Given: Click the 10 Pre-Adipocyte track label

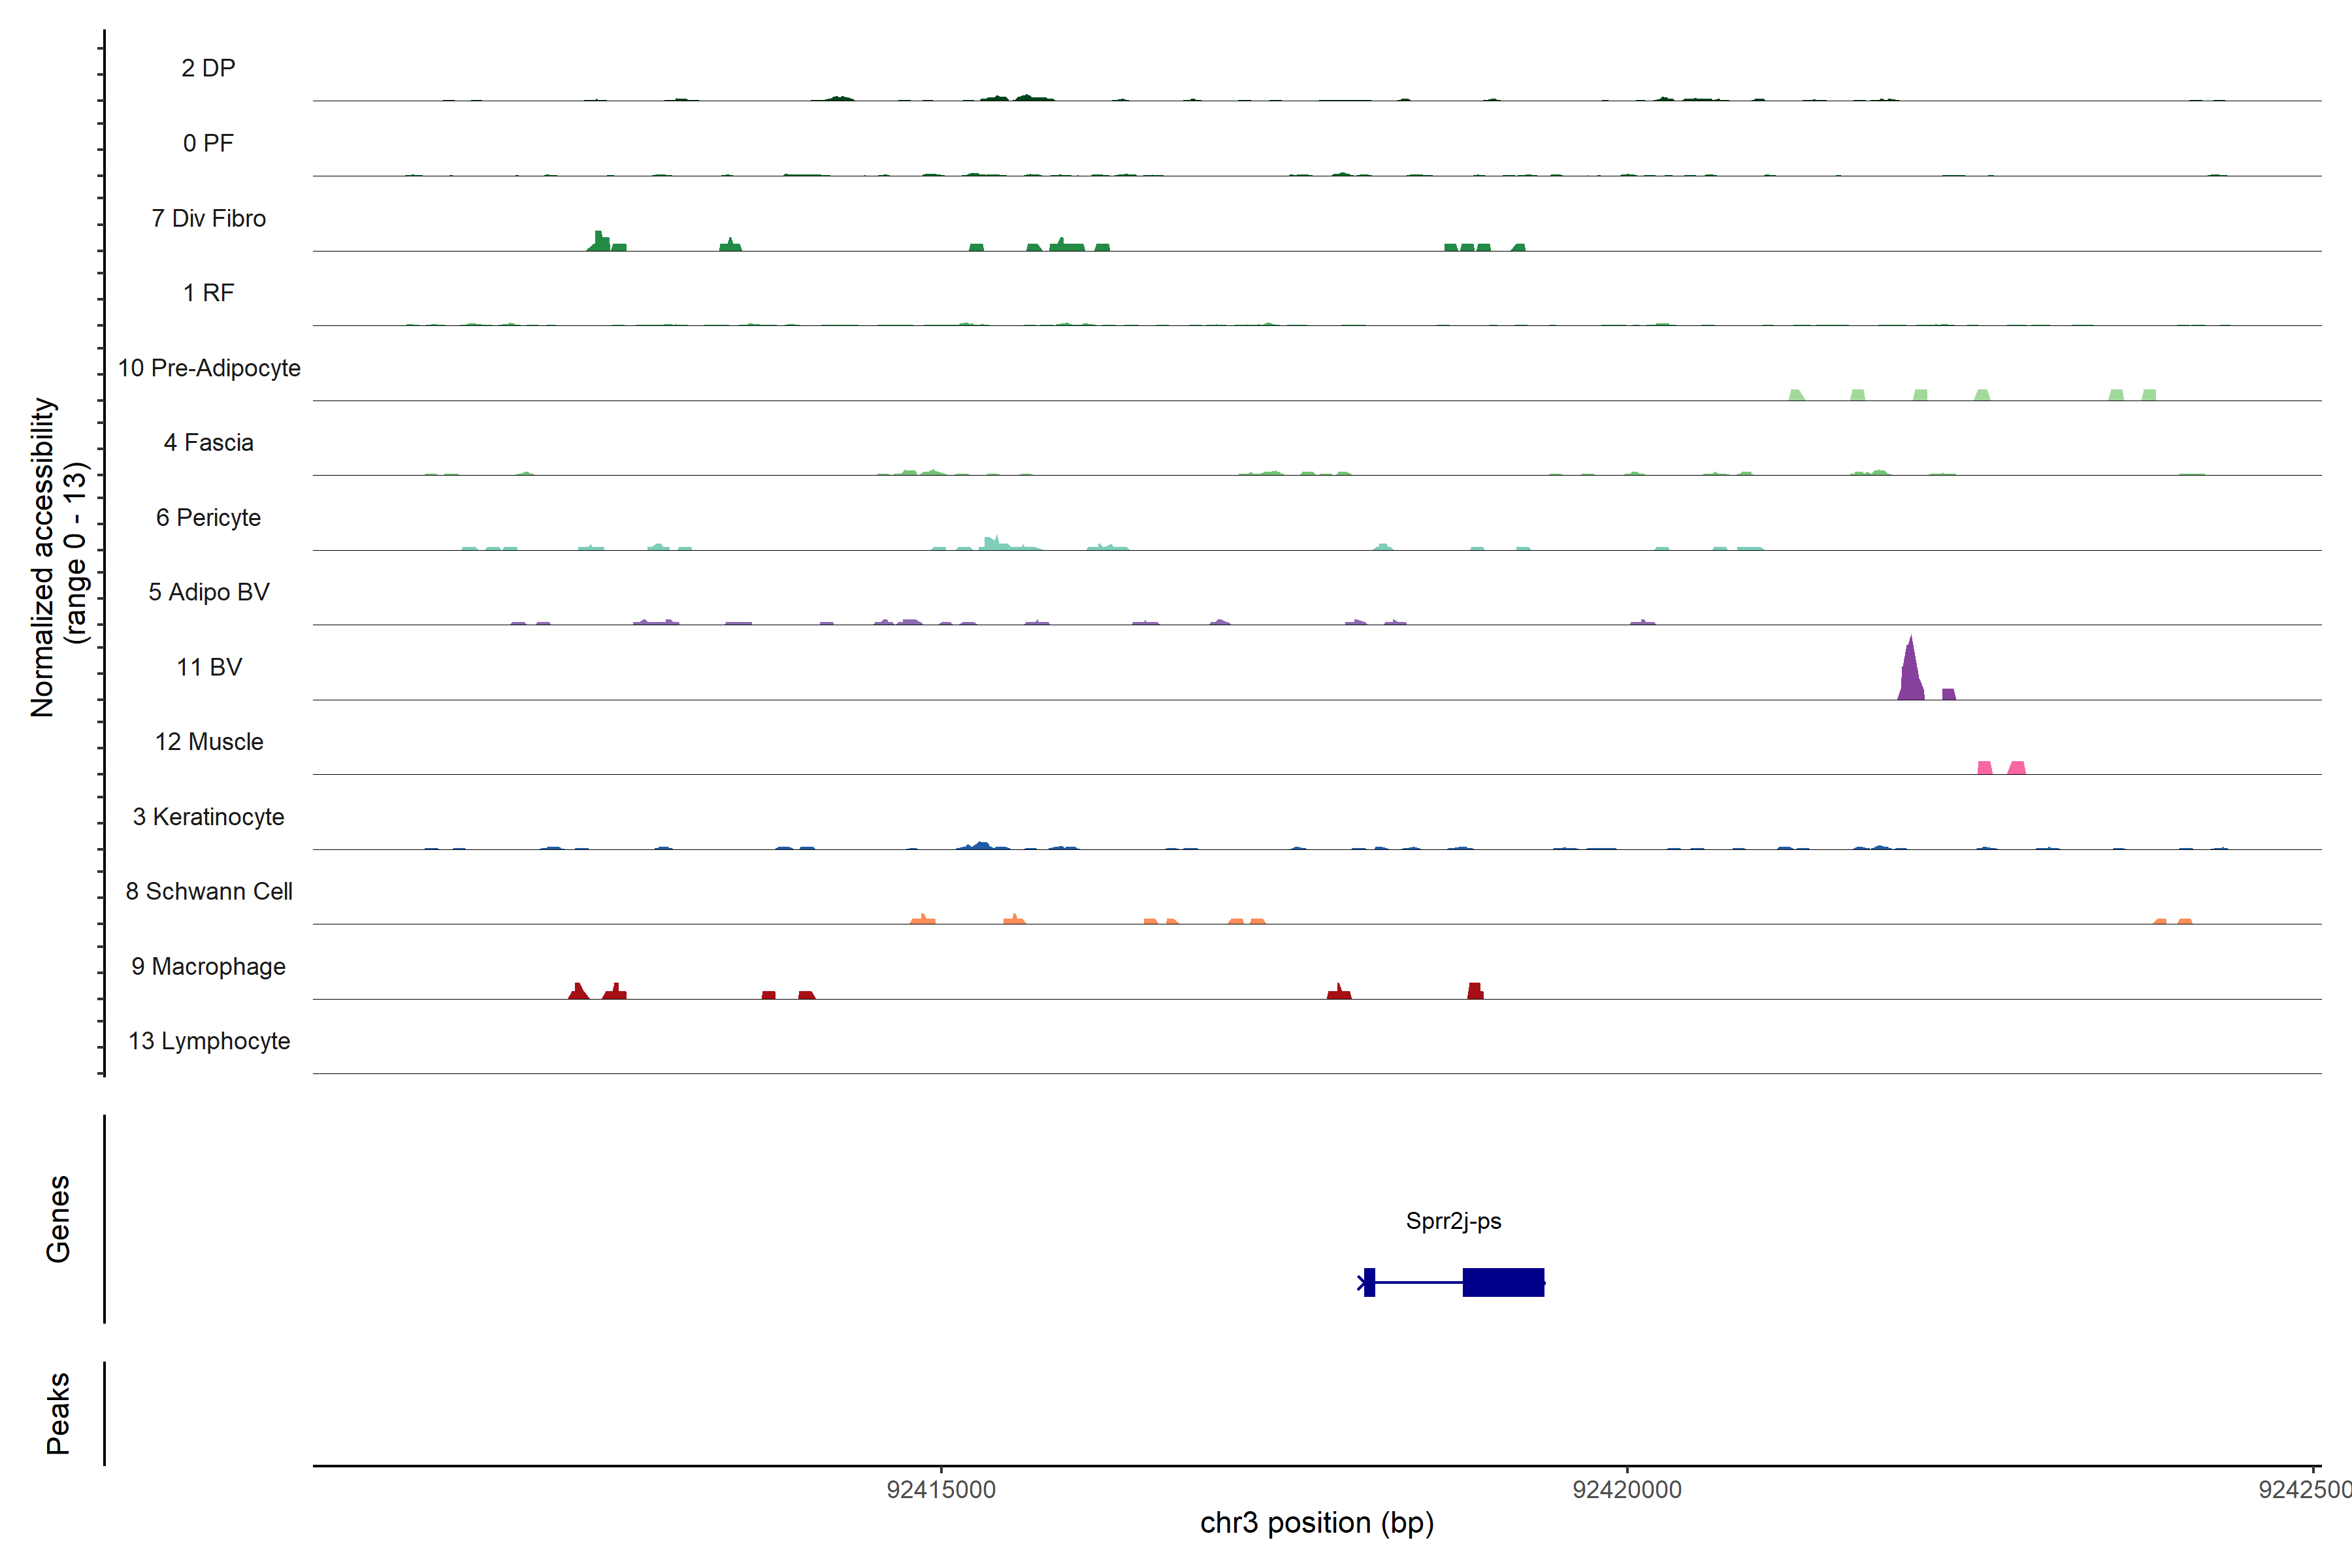Looking at the screenshot, I should [x=209, y=368].
